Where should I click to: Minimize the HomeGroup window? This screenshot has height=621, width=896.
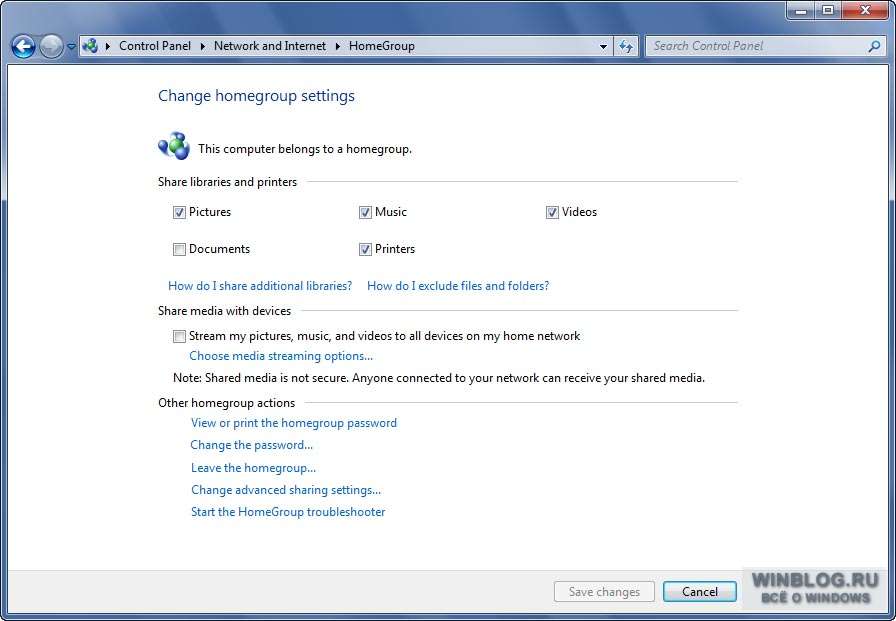(x=801, y=10)
